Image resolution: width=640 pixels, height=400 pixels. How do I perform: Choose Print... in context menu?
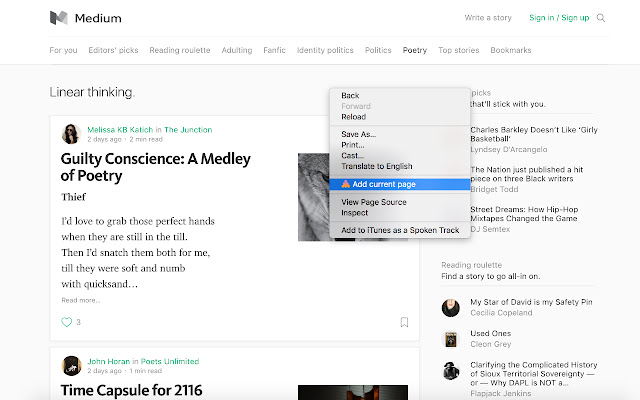click(400, 145)
